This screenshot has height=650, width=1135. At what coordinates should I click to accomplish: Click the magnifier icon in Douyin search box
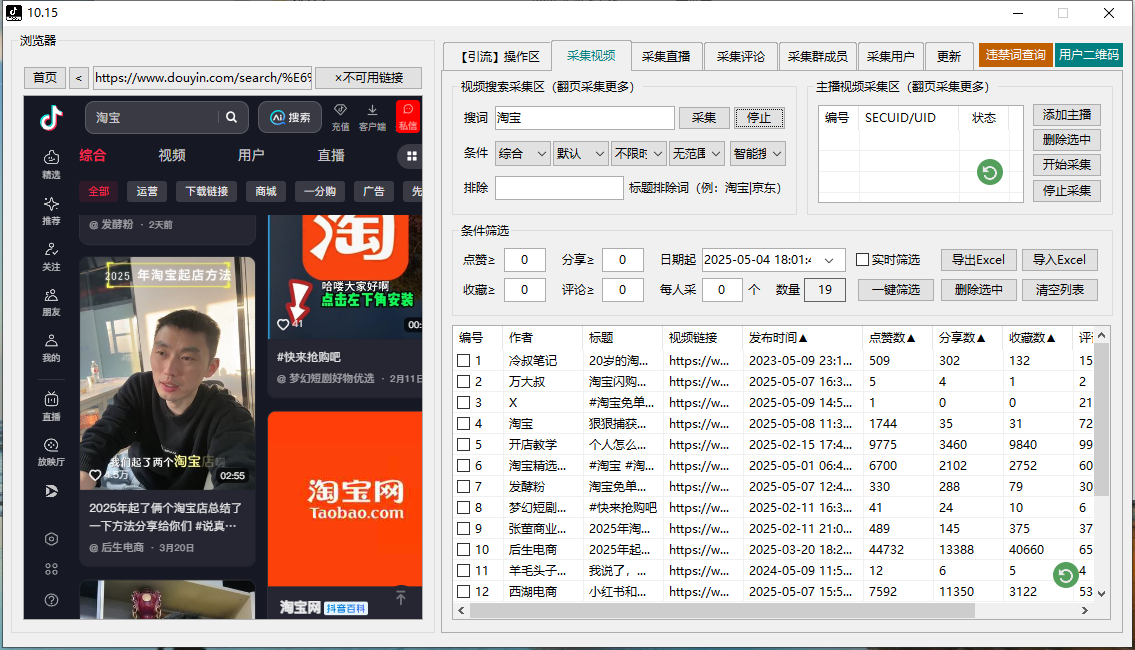(232, 118)
